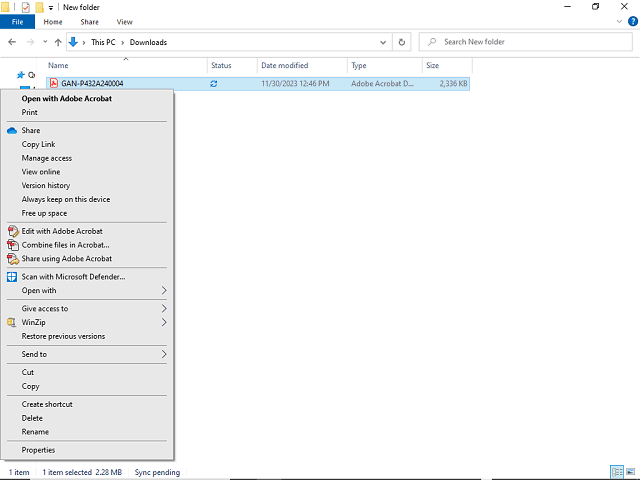Go up one folder level
This screenshot has height=480, width=640.
(x=58, y=42)
